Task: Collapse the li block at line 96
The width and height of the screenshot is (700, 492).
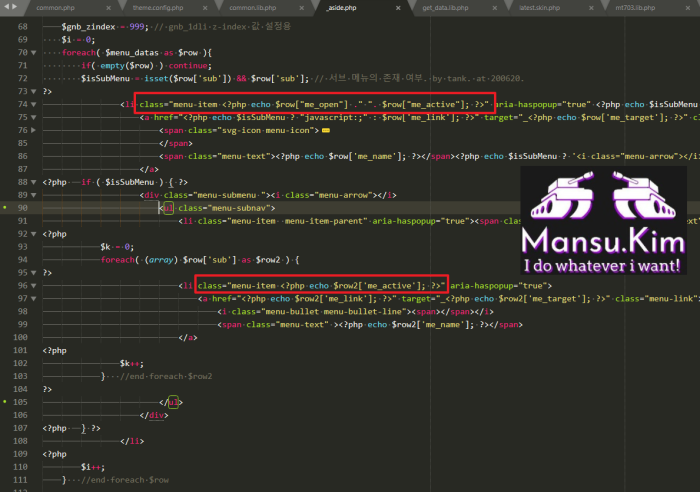Action: point(34,285)
